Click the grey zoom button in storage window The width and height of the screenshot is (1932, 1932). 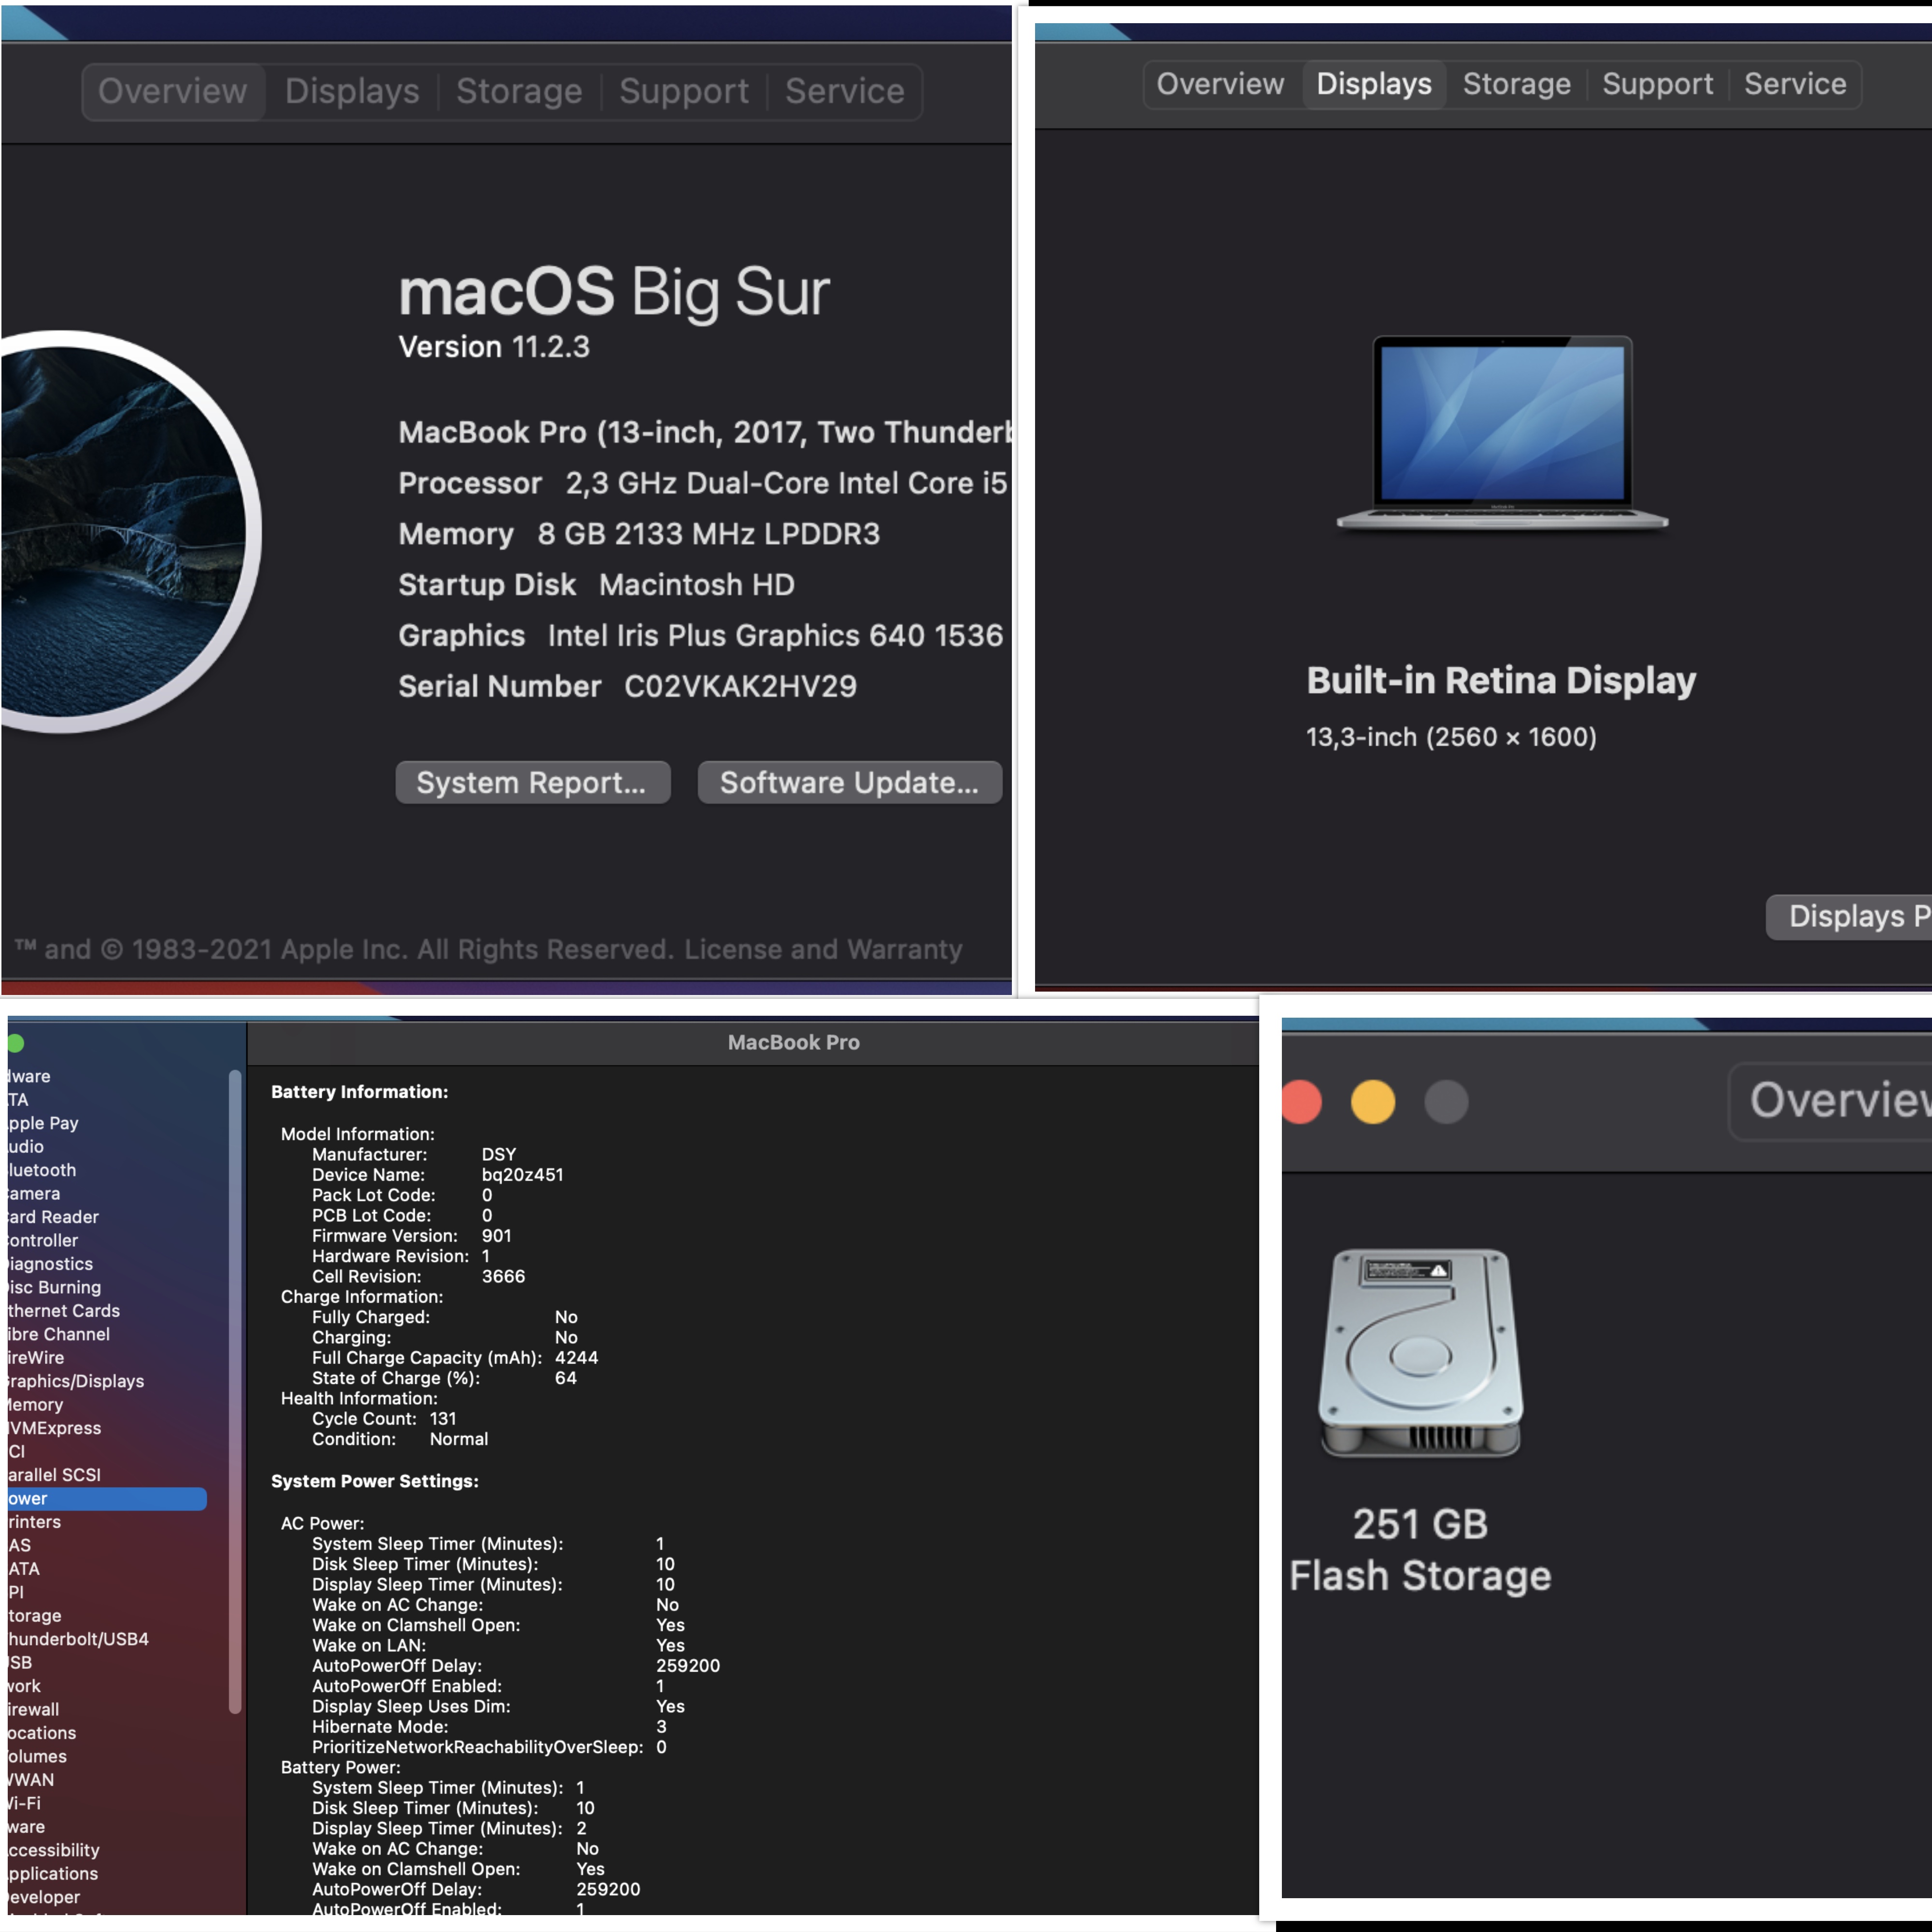(1446, 1102)
